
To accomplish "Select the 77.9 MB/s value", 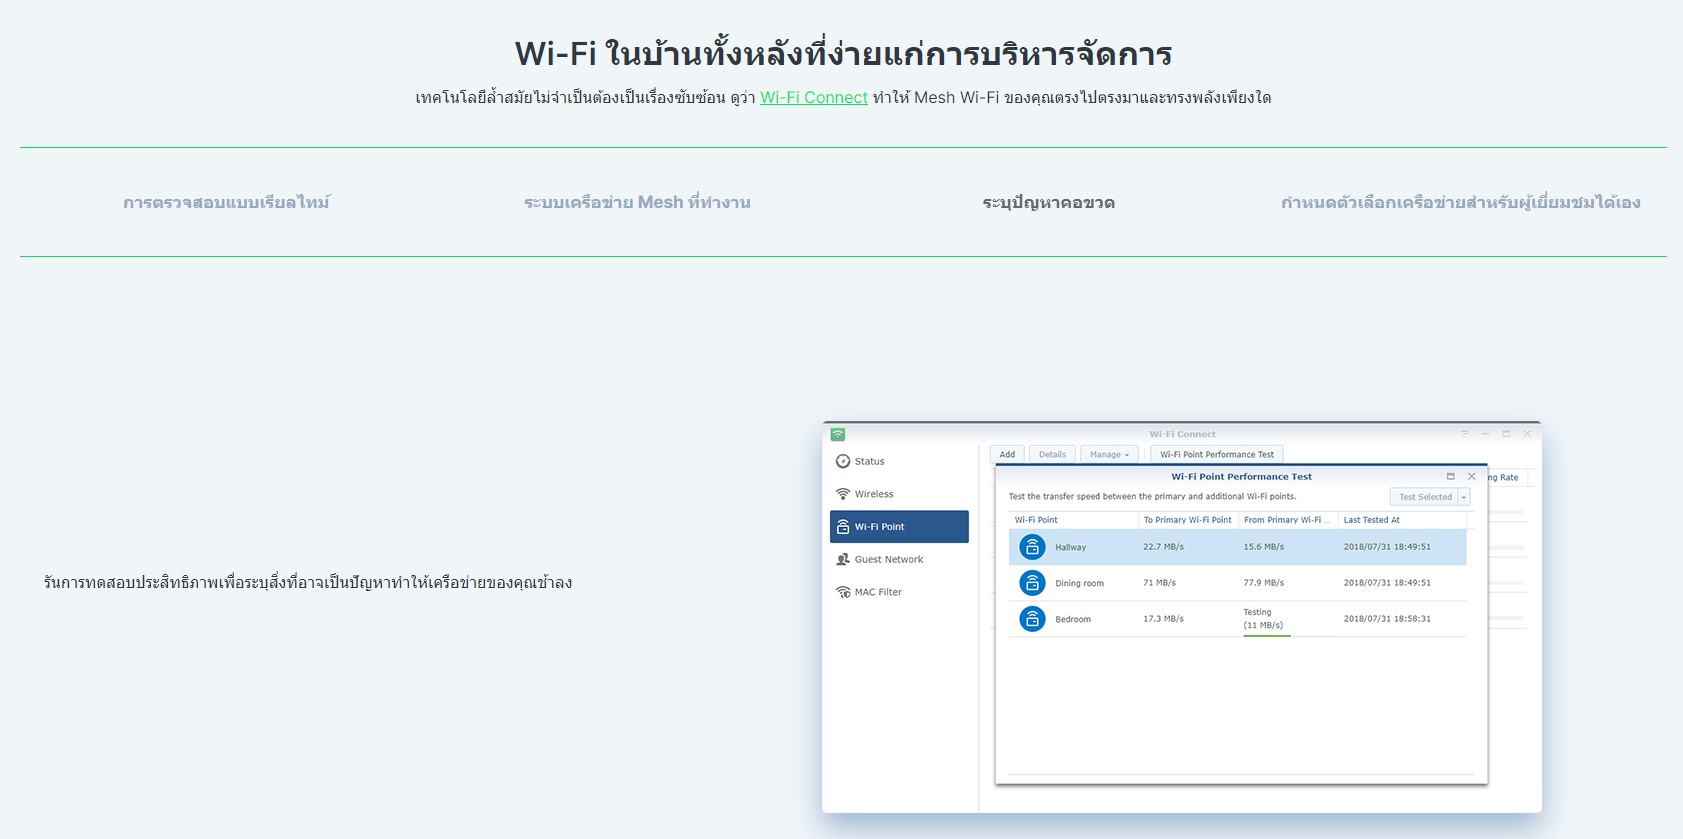I will pyautogui.click(x=1264, y=582).
